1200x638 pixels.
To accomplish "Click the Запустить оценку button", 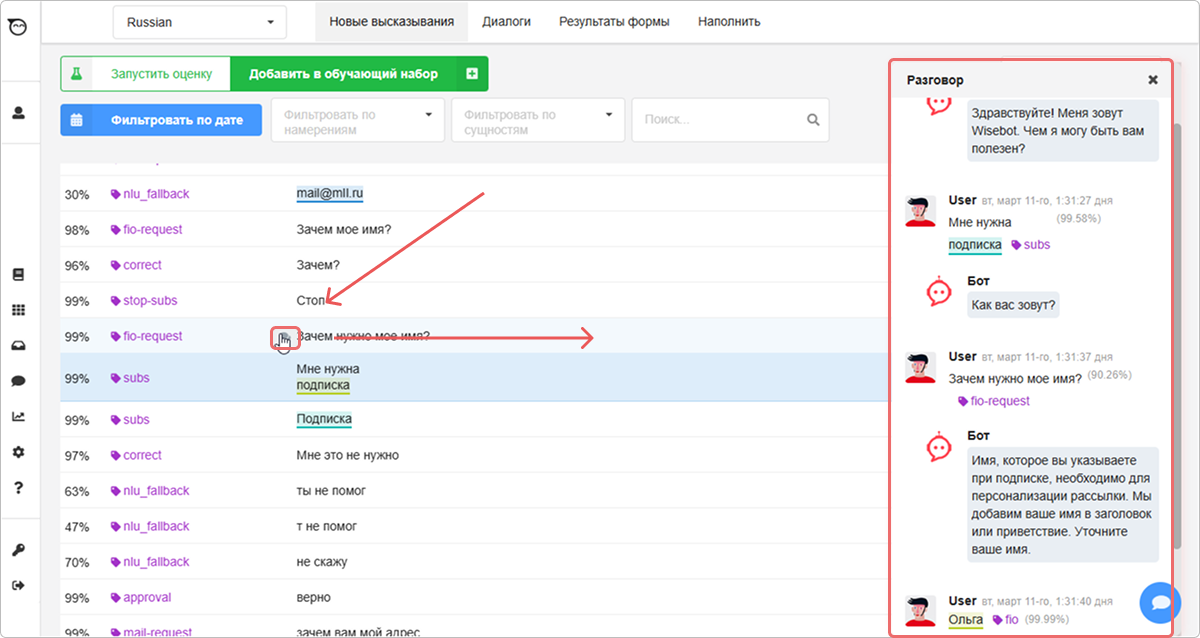I will (x=146, y=74).
